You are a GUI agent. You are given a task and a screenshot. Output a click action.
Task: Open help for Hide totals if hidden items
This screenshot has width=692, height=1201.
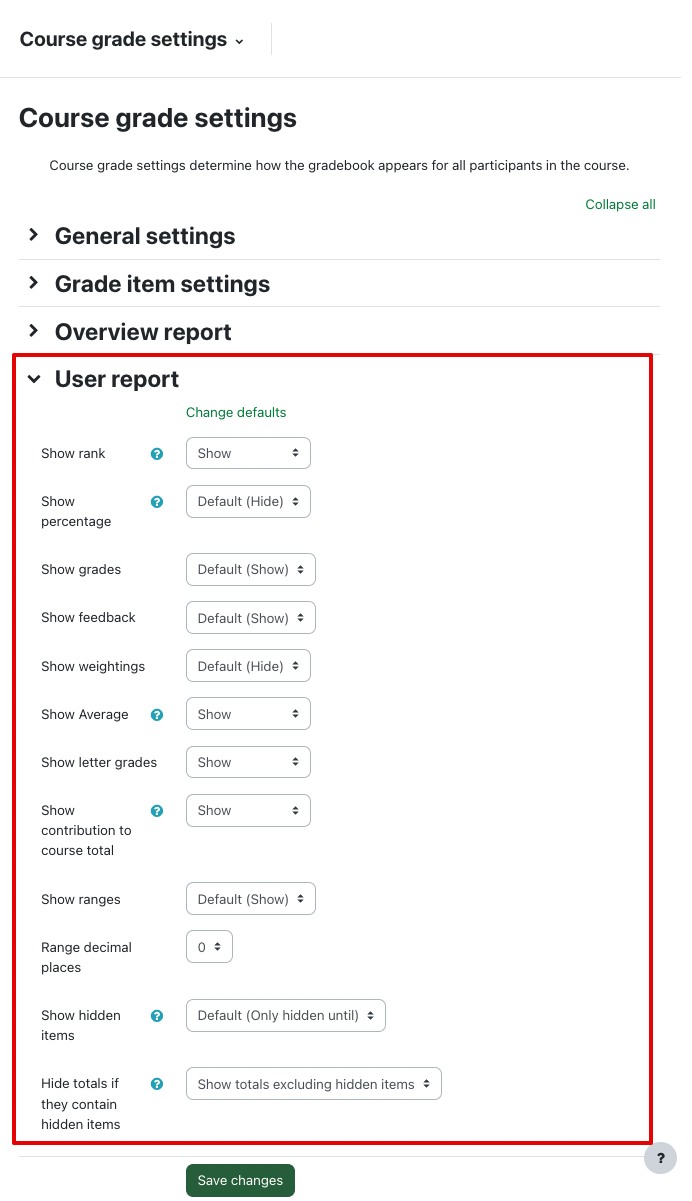point(157,1084)
